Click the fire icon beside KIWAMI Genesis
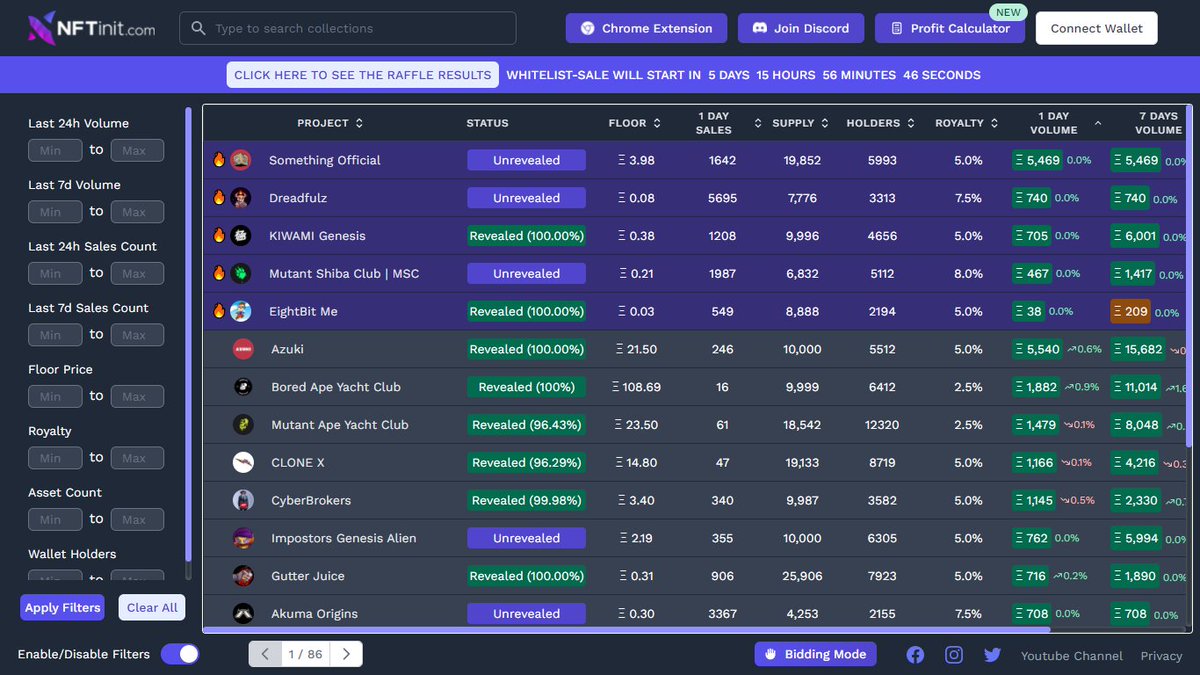This screenshot has width=1200, height=675. (x=219, y=236)
